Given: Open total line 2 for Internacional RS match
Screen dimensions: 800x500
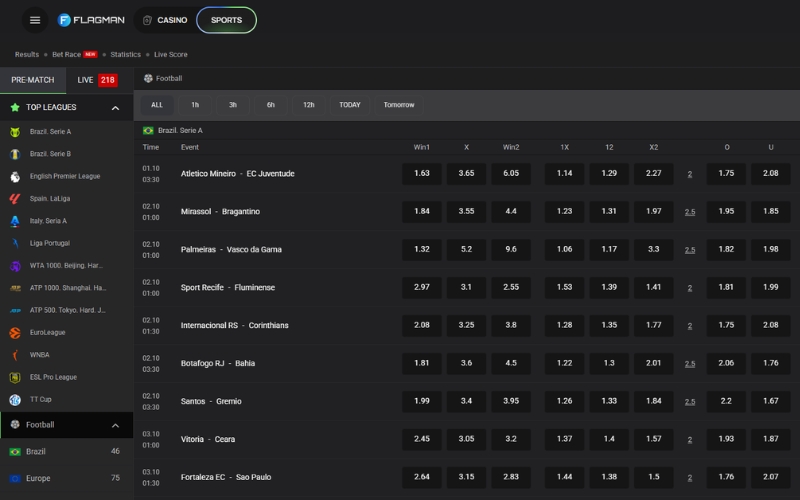Looking at the screenshot, I should click(x=690, y=326).
